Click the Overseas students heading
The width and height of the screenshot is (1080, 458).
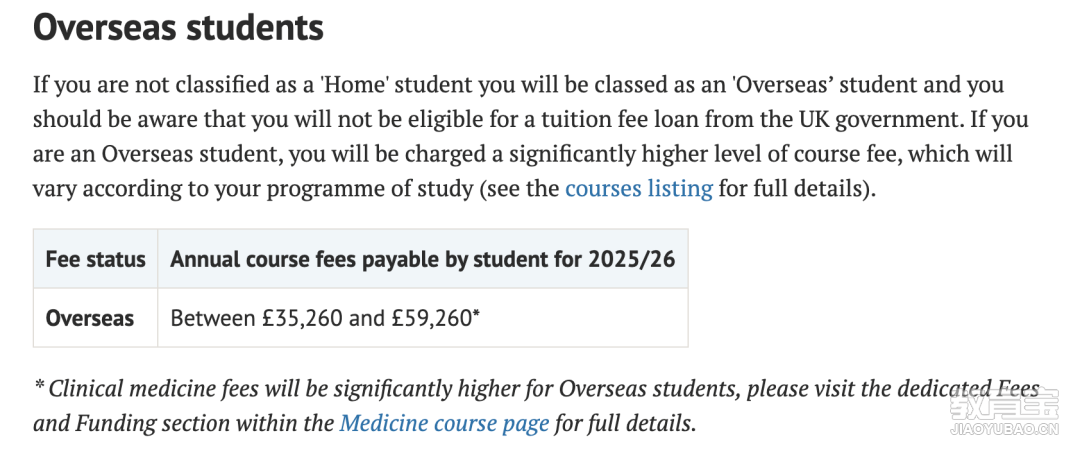[x=178, y=28]
